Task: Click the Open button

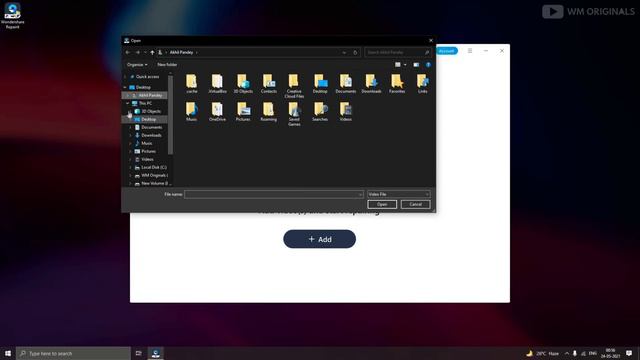Action: tap(382, 204)
